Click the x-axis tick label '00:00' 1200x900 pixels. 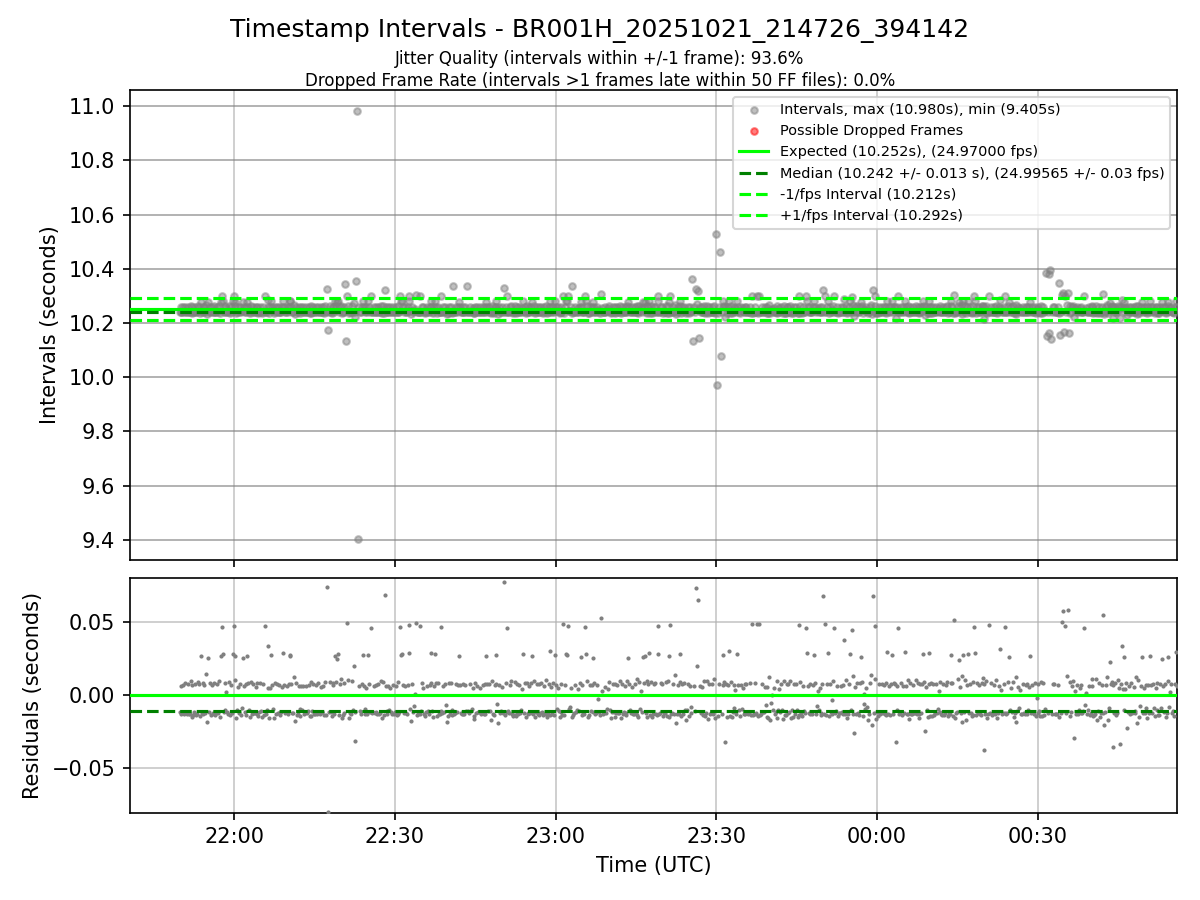point(877,836)
